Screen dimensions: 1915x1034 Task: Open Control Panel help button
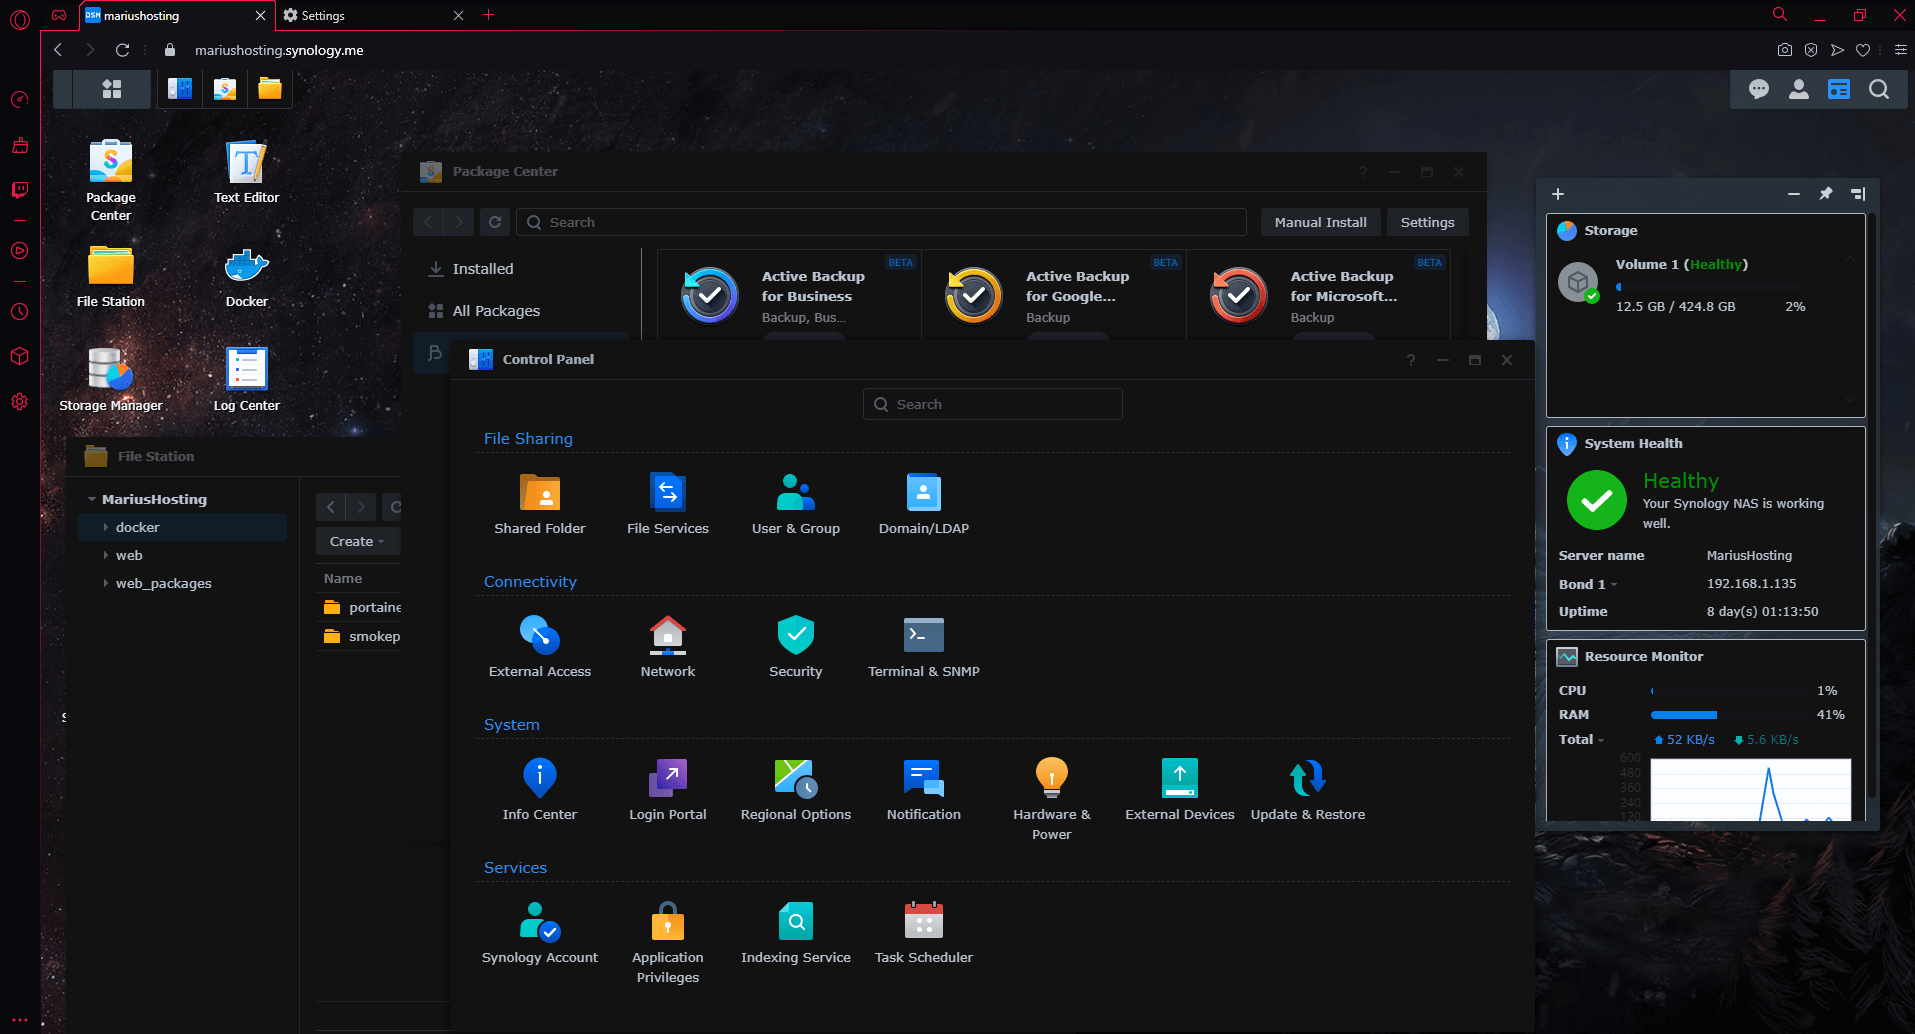point(1411,360)
